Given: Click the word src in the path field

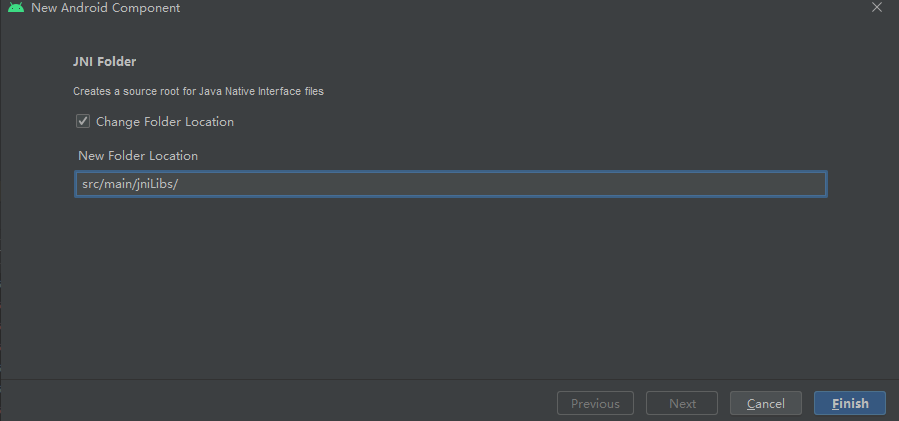Looking at the screenshot, I should coord(89,185).
